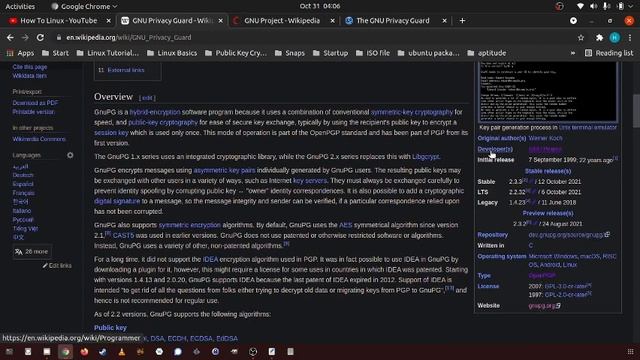The height and width of the screenshot is (360, 640).
Task: Open the Google Chrome app menu in top bar
Action: coord(84,7)
